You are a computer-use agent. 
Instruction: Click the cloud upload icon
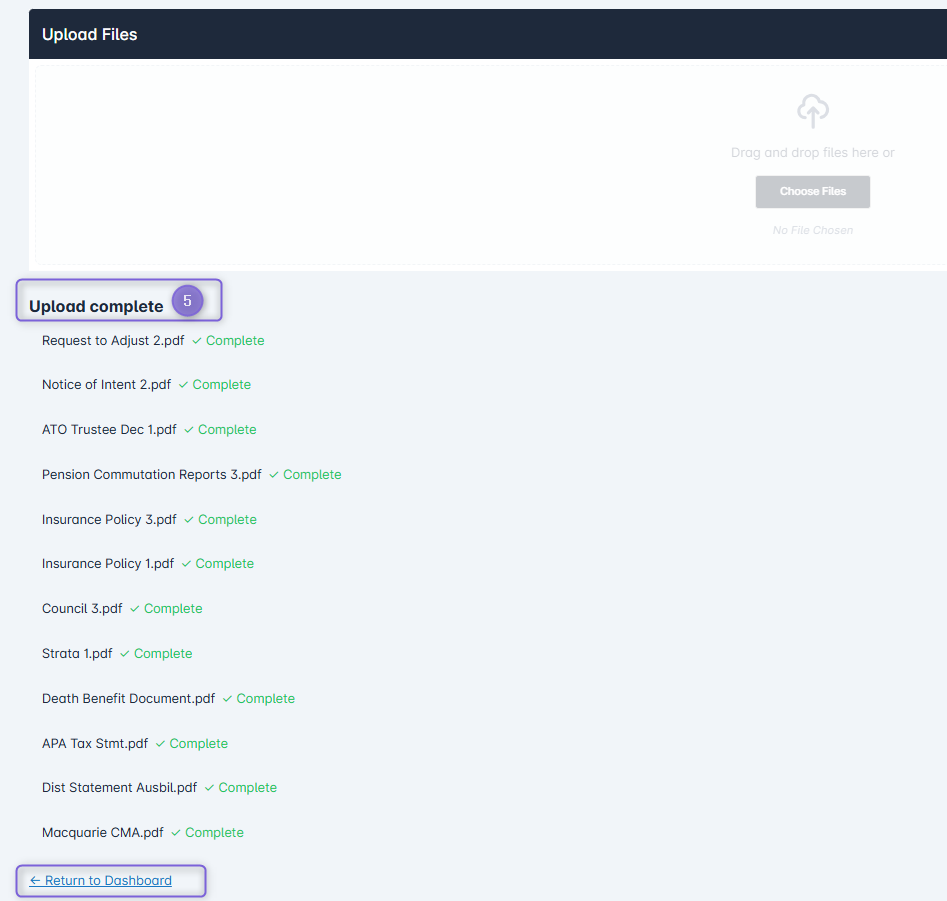[x=812, y=111]
